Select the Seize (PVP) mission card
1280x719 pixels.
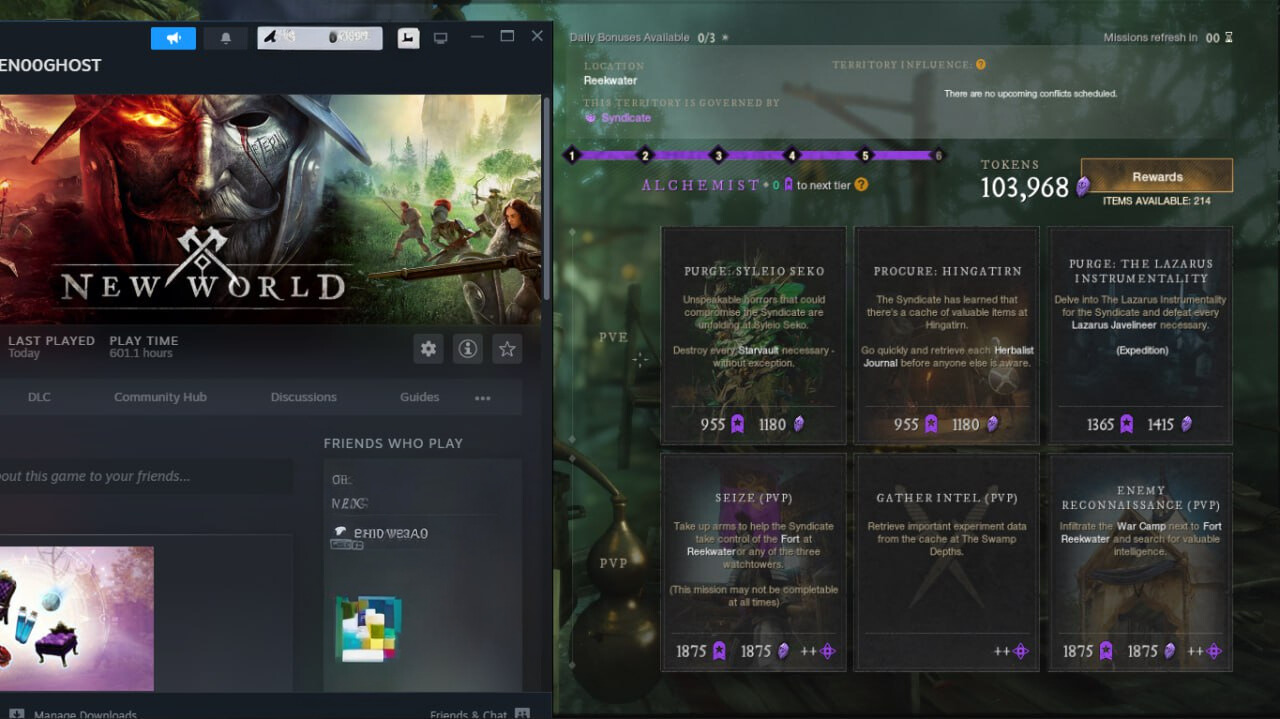tap(754, 562)
